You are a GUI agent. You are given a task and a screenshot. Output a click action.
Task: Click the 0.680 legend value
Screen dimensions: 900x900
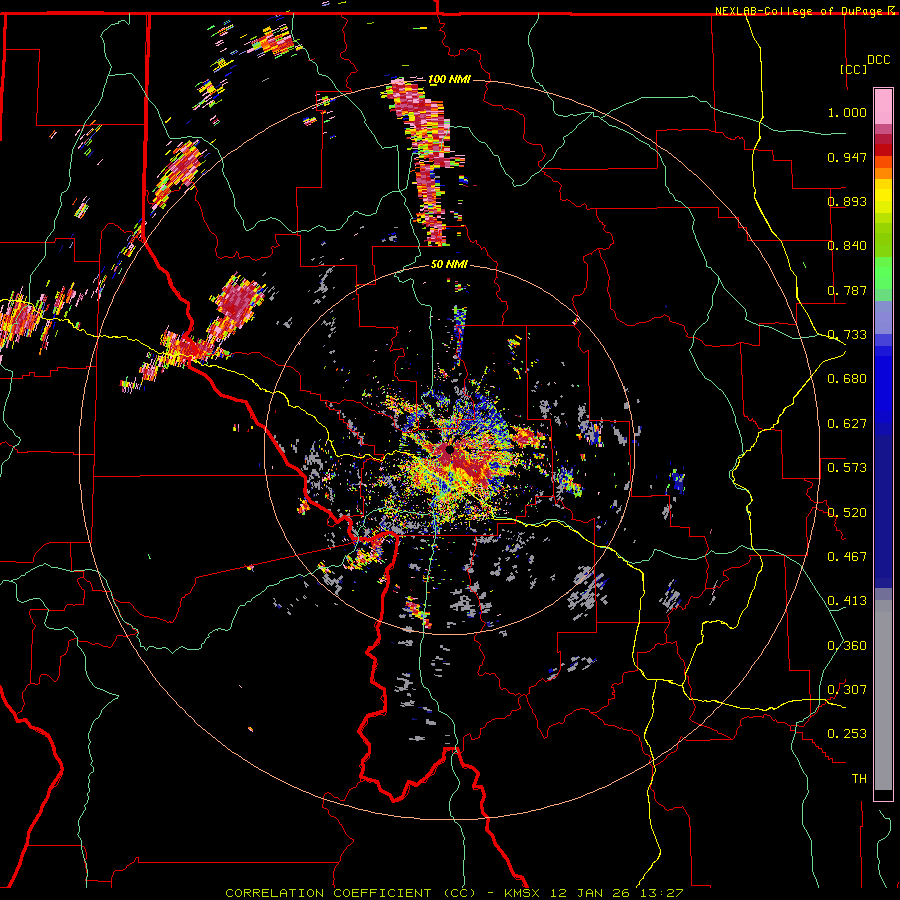click(847, 379)
